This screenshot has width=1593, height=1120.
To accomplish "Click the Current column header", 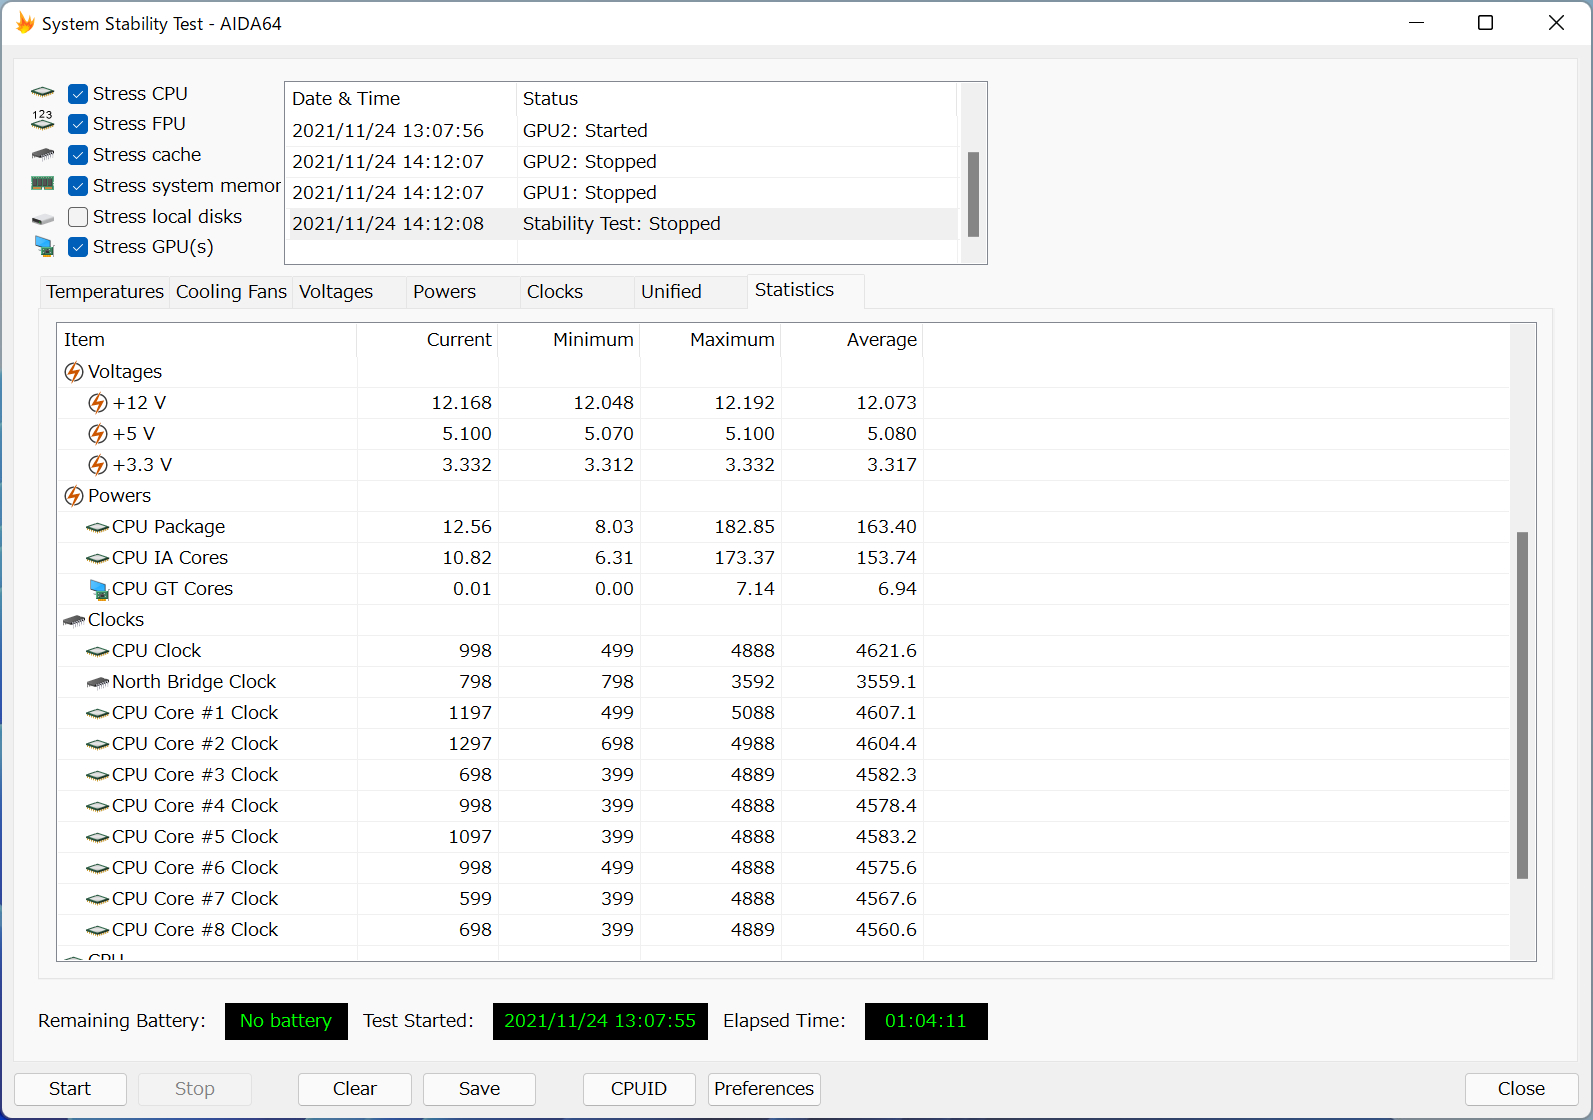I will [x=427, y=340].
